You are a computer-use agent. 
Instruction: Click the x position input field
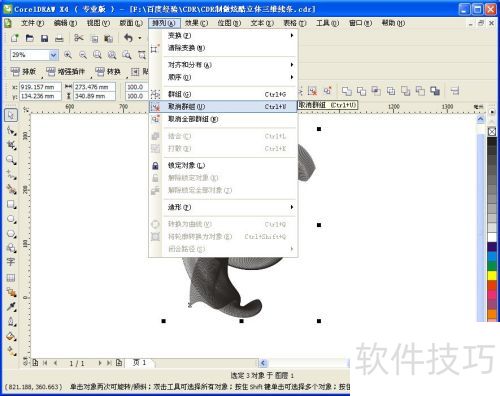tap(40, 87)
